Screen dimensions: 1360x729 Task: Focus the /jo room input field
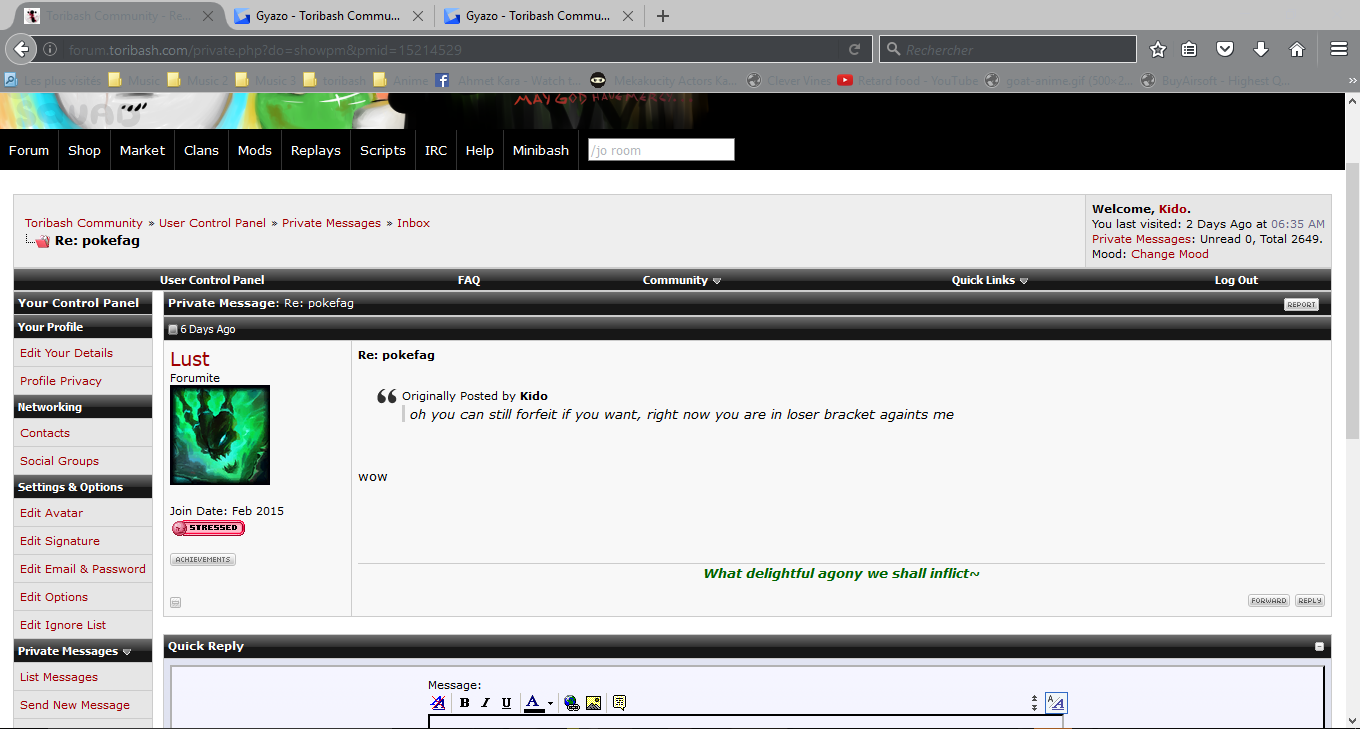(x=661, y=150)
